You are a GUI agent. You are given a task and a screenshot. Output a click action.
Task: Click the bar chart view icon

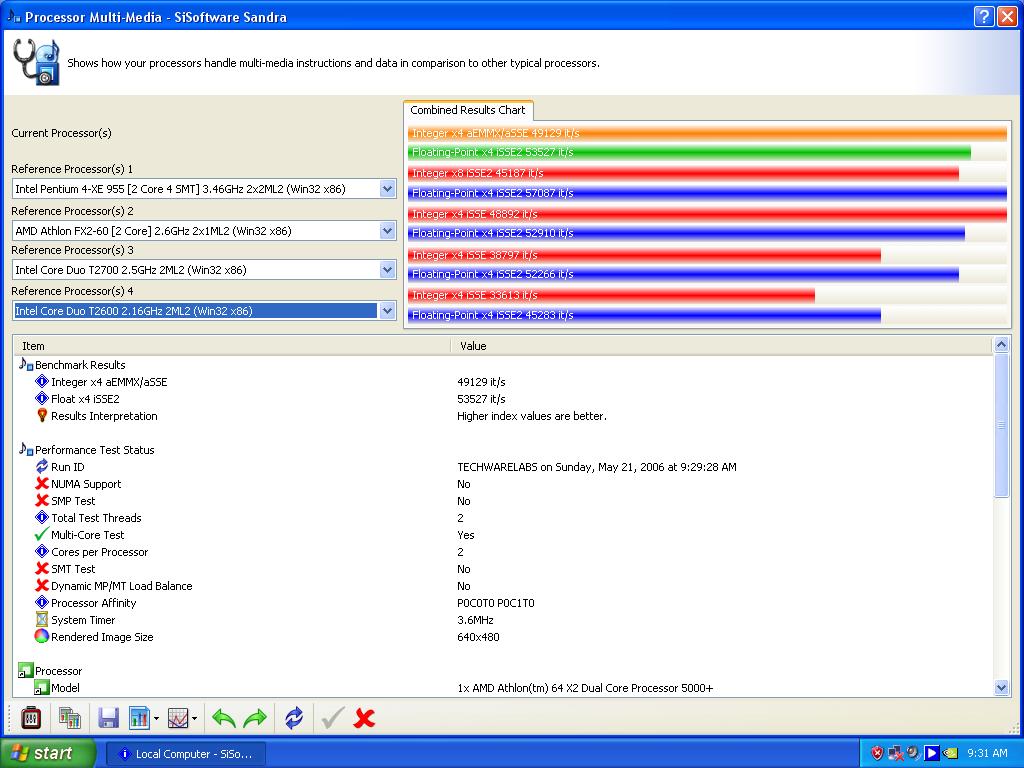[x=139, y=718]
